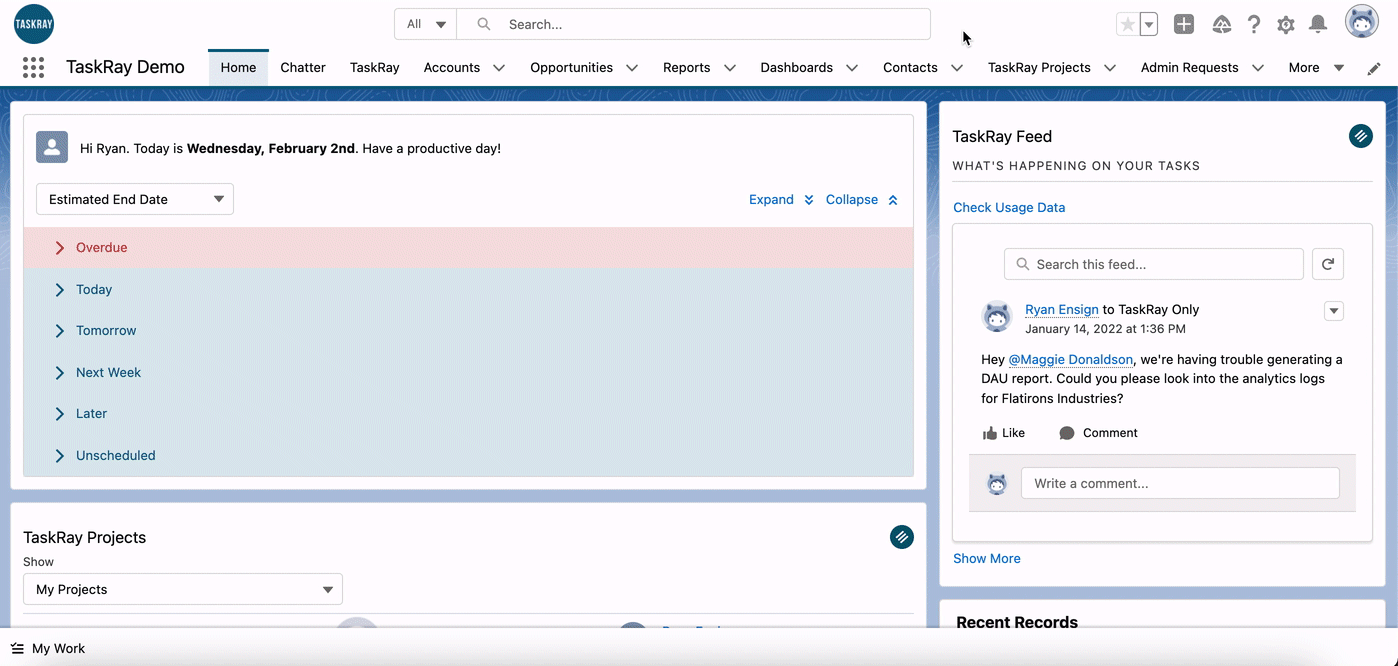Screen dimensions: 1398x666
Task: Click Expand to open all sections
Action: (x=781, y=199)
